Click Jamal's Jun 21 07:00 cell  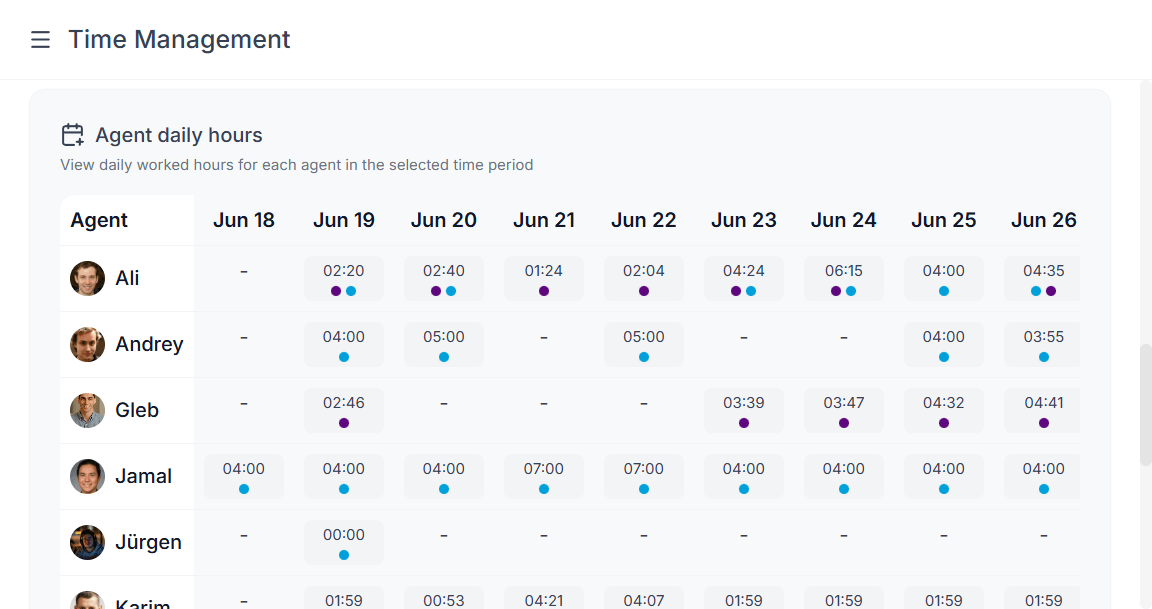click(x=544, y=476)
